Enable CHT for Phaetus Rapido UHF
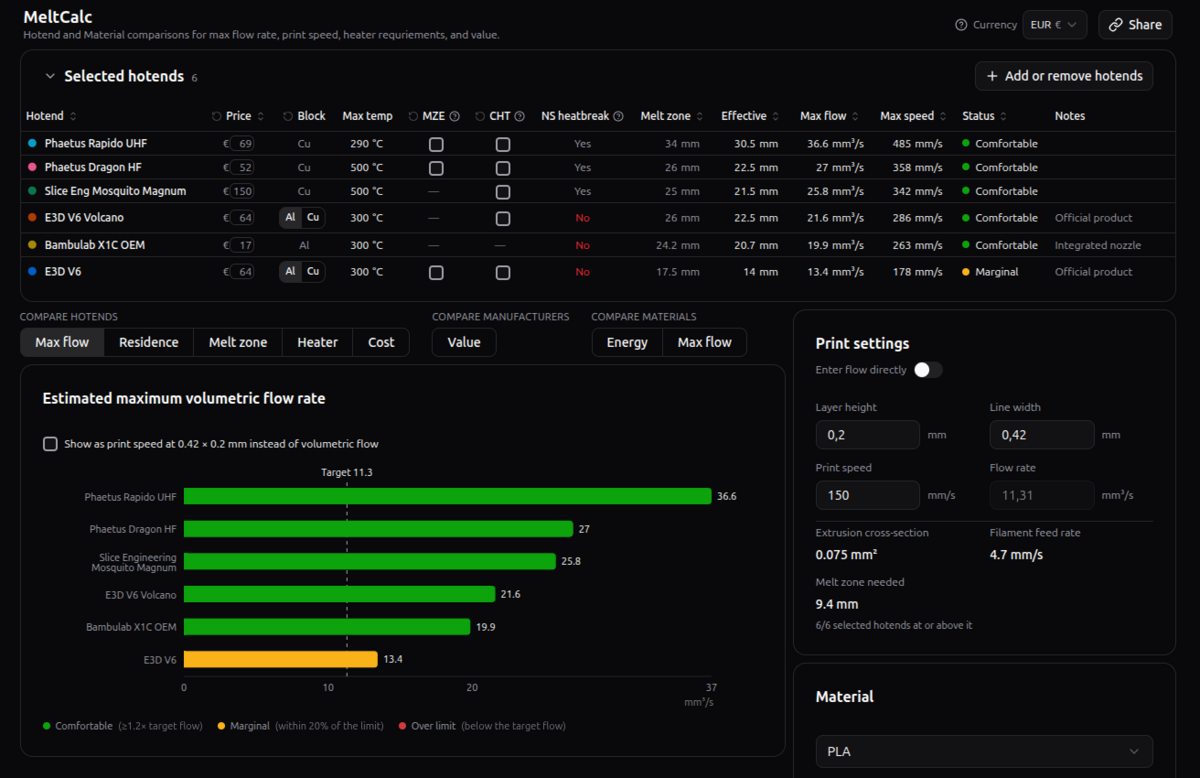Image resolution: width=1200 pixels, height=778 pixels. click(x=503, y=144)
